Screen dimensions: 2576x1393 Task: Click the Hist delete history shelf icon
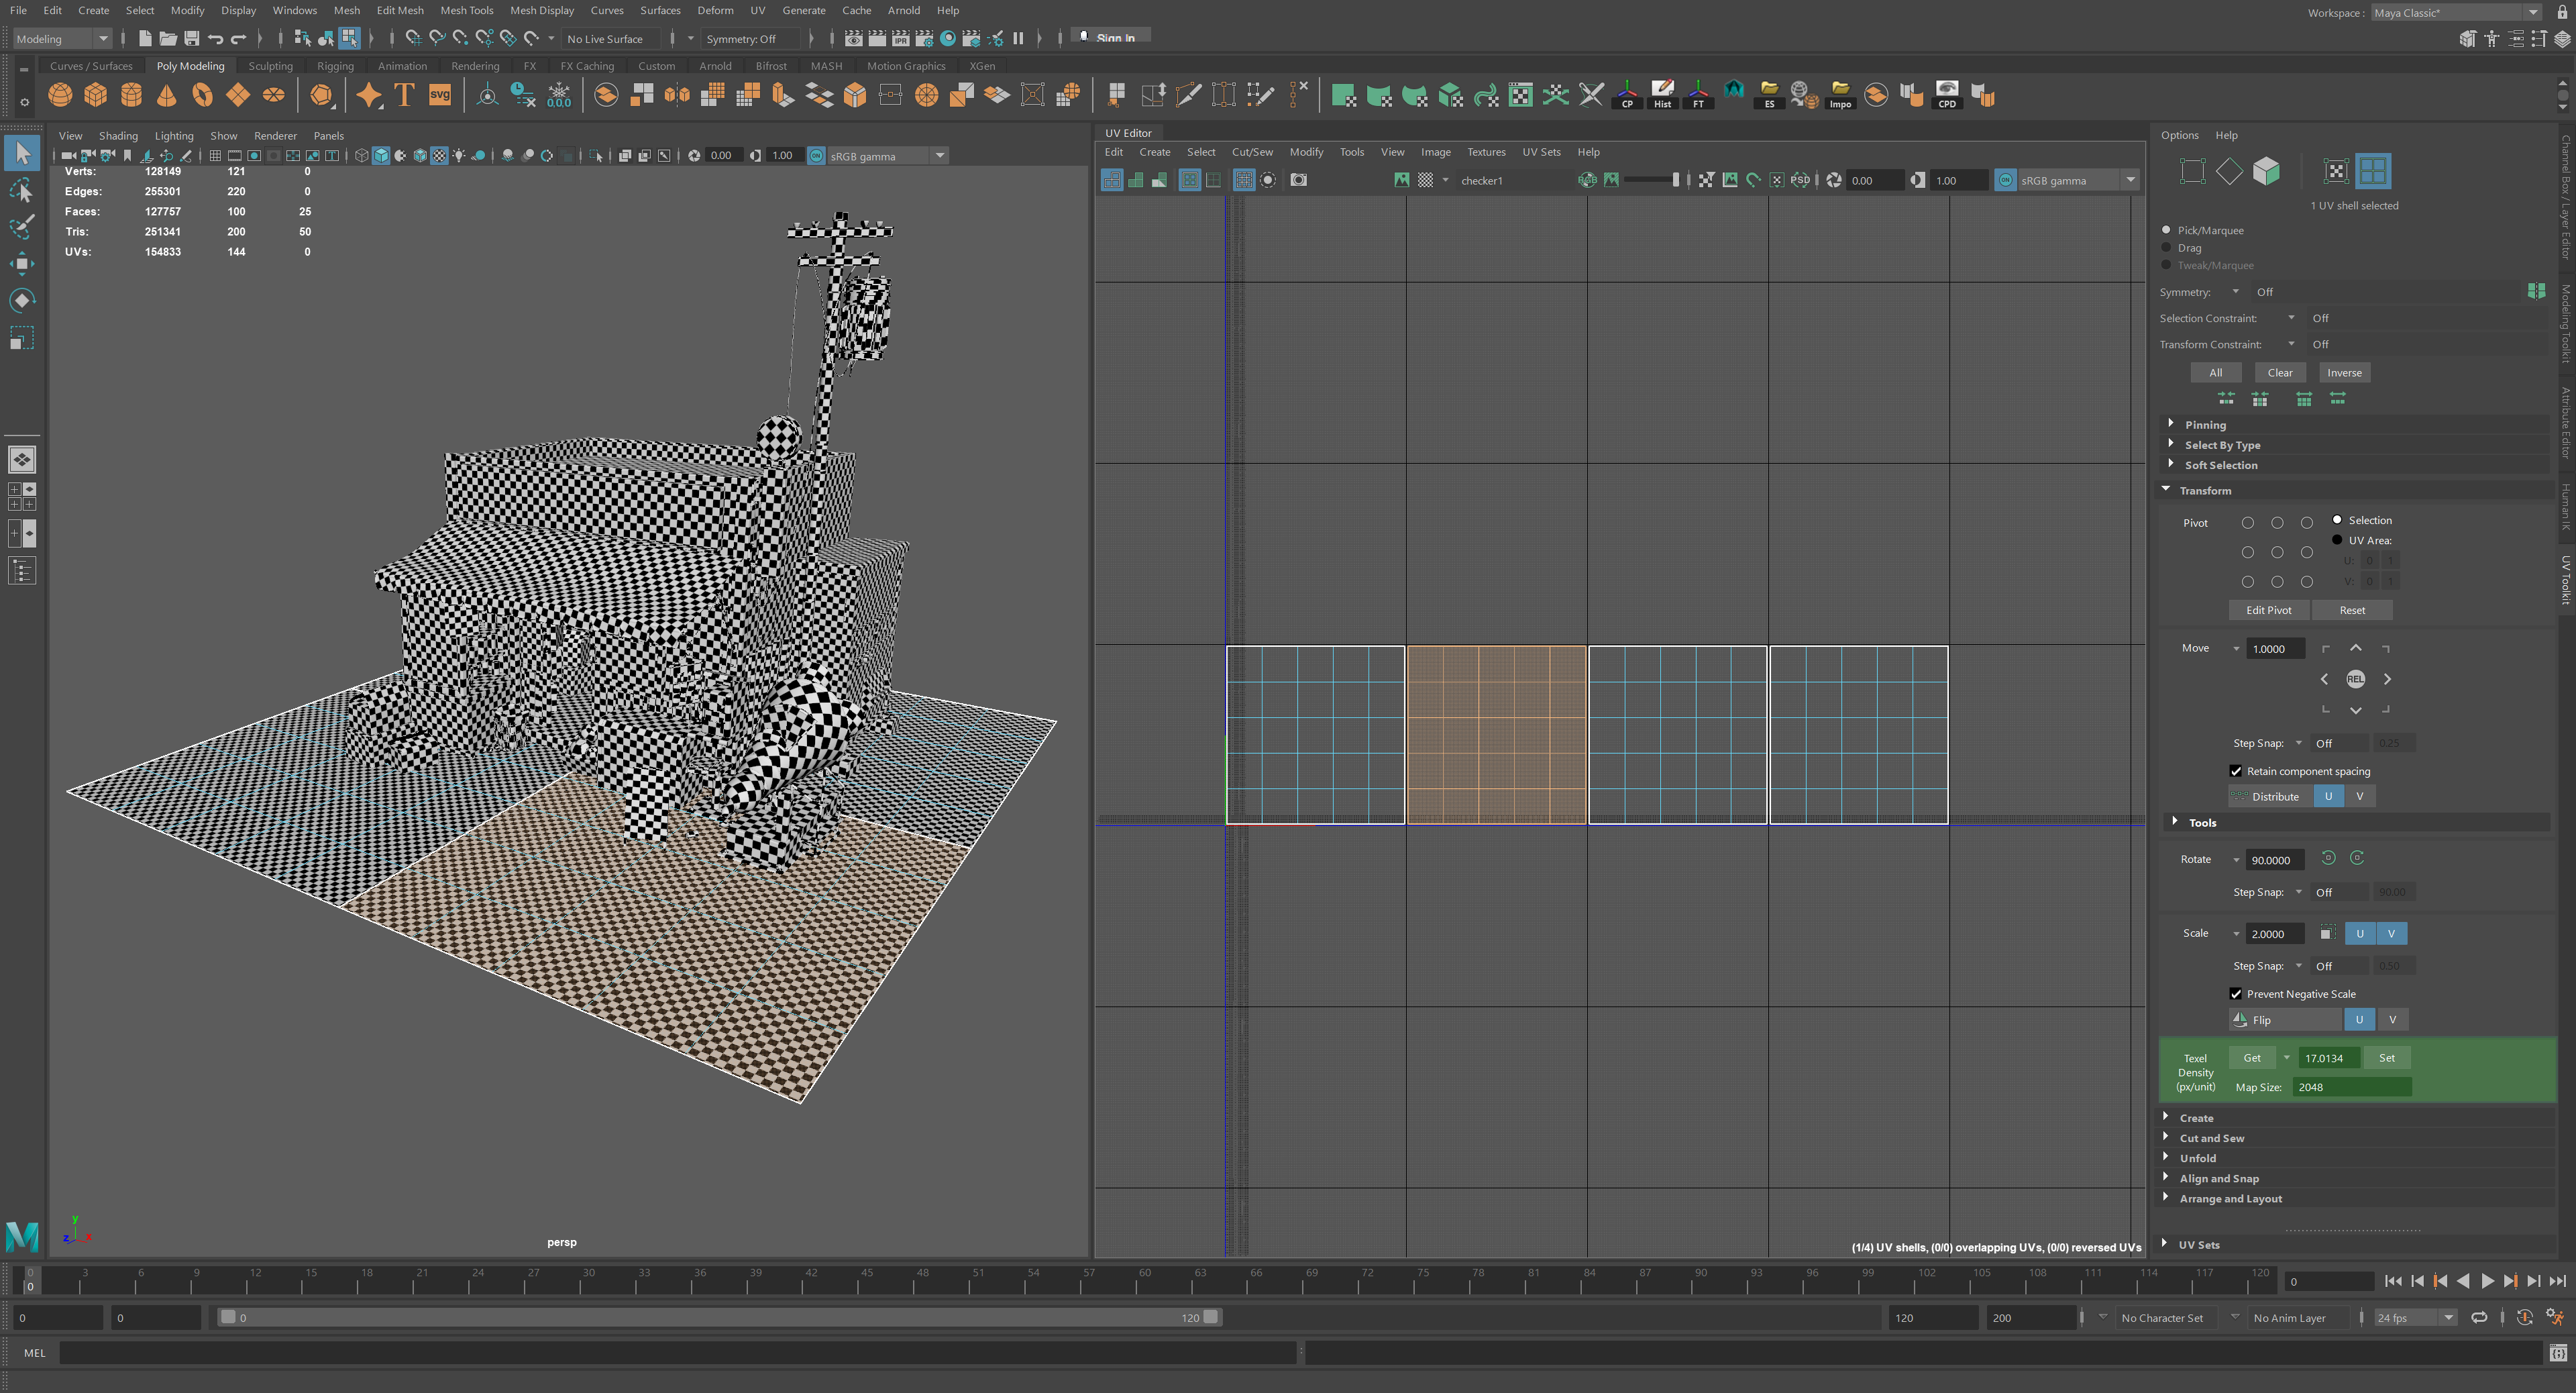click(x=1662, y=95)
